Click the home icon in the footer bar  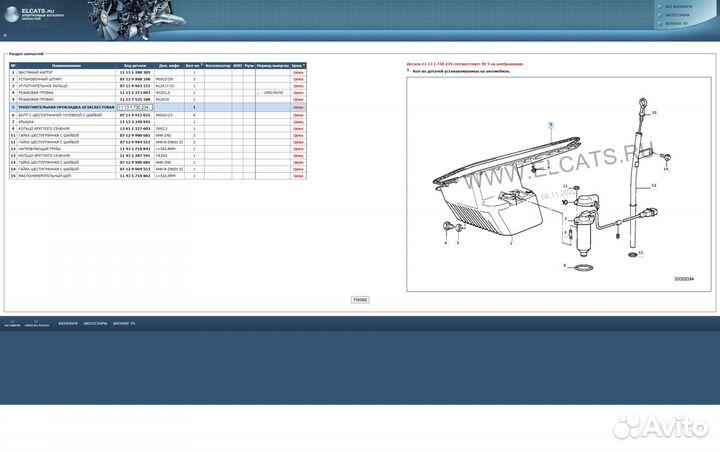pos(11,323)
